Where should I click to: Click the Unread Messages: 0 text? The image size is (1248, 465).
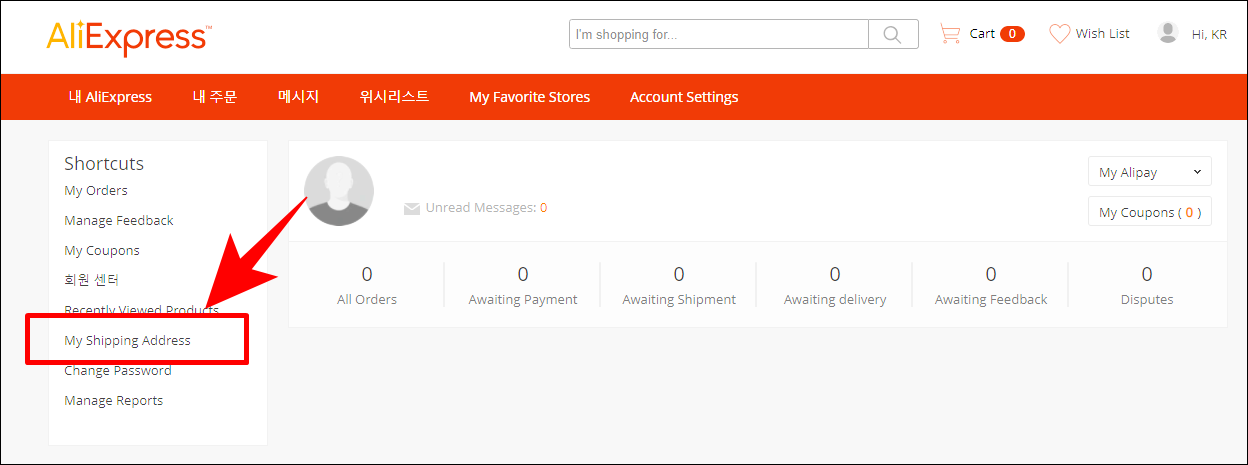486,208
